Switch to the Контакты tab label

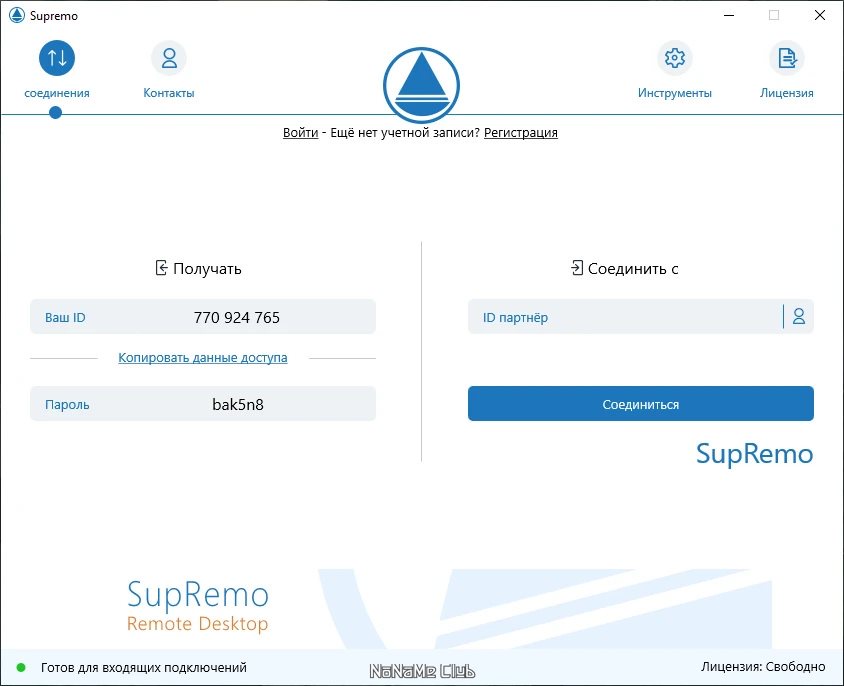tap(169, 93)
